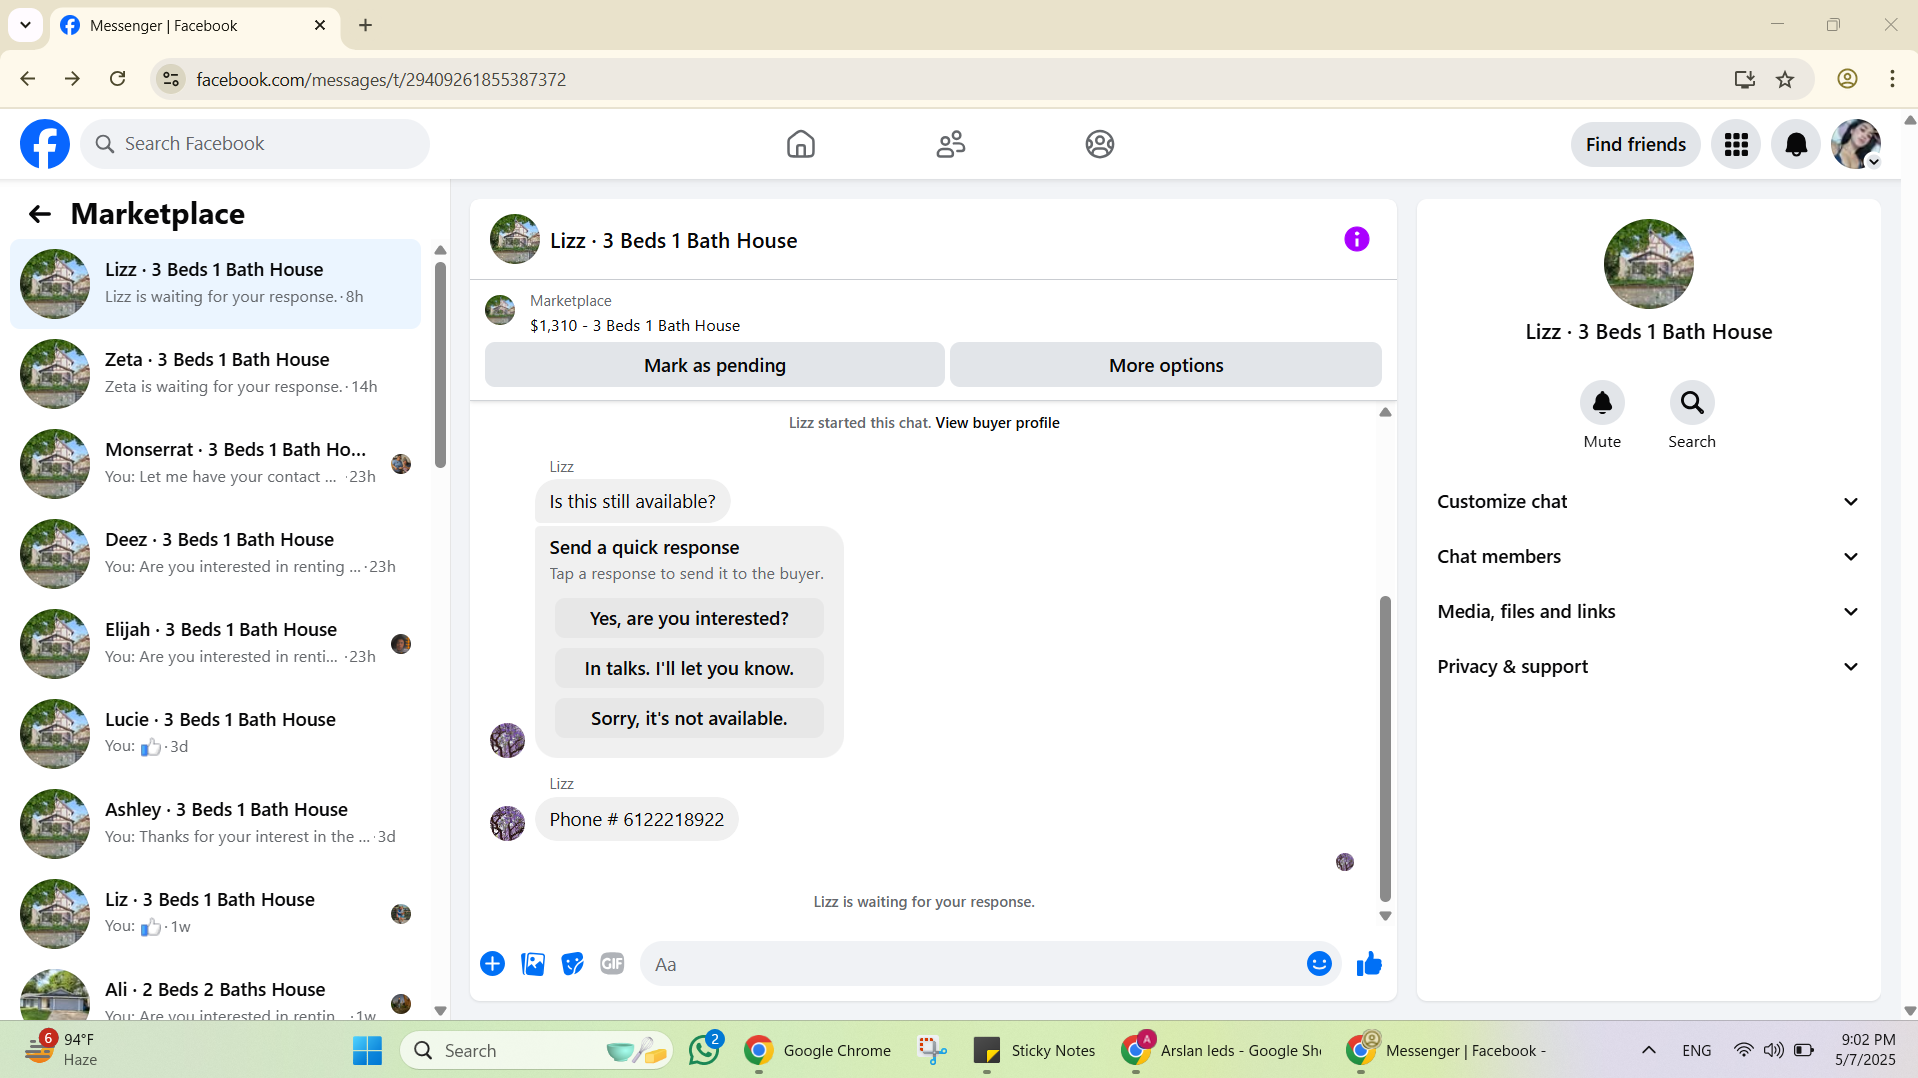The height and width of the screenshot is (1078, 1918).
Task: Open Lizz 3 Beds 1 Bath conversation
Action: [215, 284]
